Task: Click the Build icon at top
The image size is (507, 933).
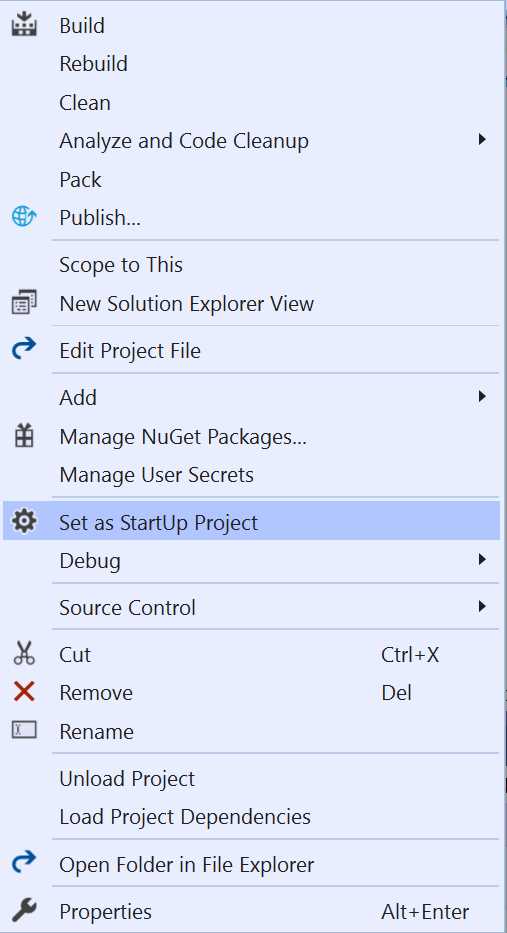Action: 24,26
